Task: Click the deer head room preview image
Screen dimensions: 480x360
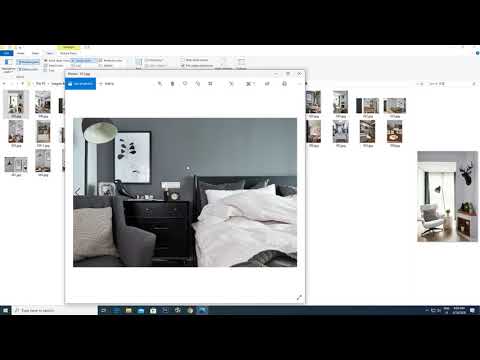Action: point(447,196)
